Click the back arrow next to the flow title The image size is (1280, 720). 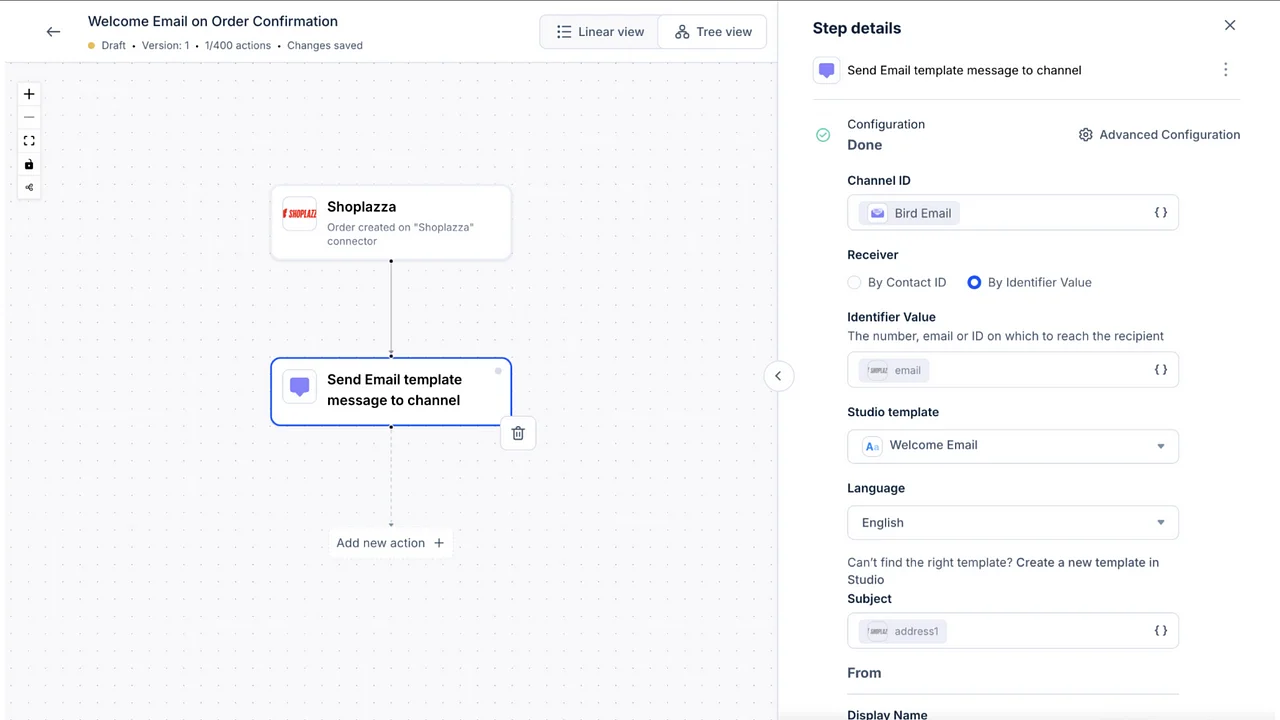point(52,31)
